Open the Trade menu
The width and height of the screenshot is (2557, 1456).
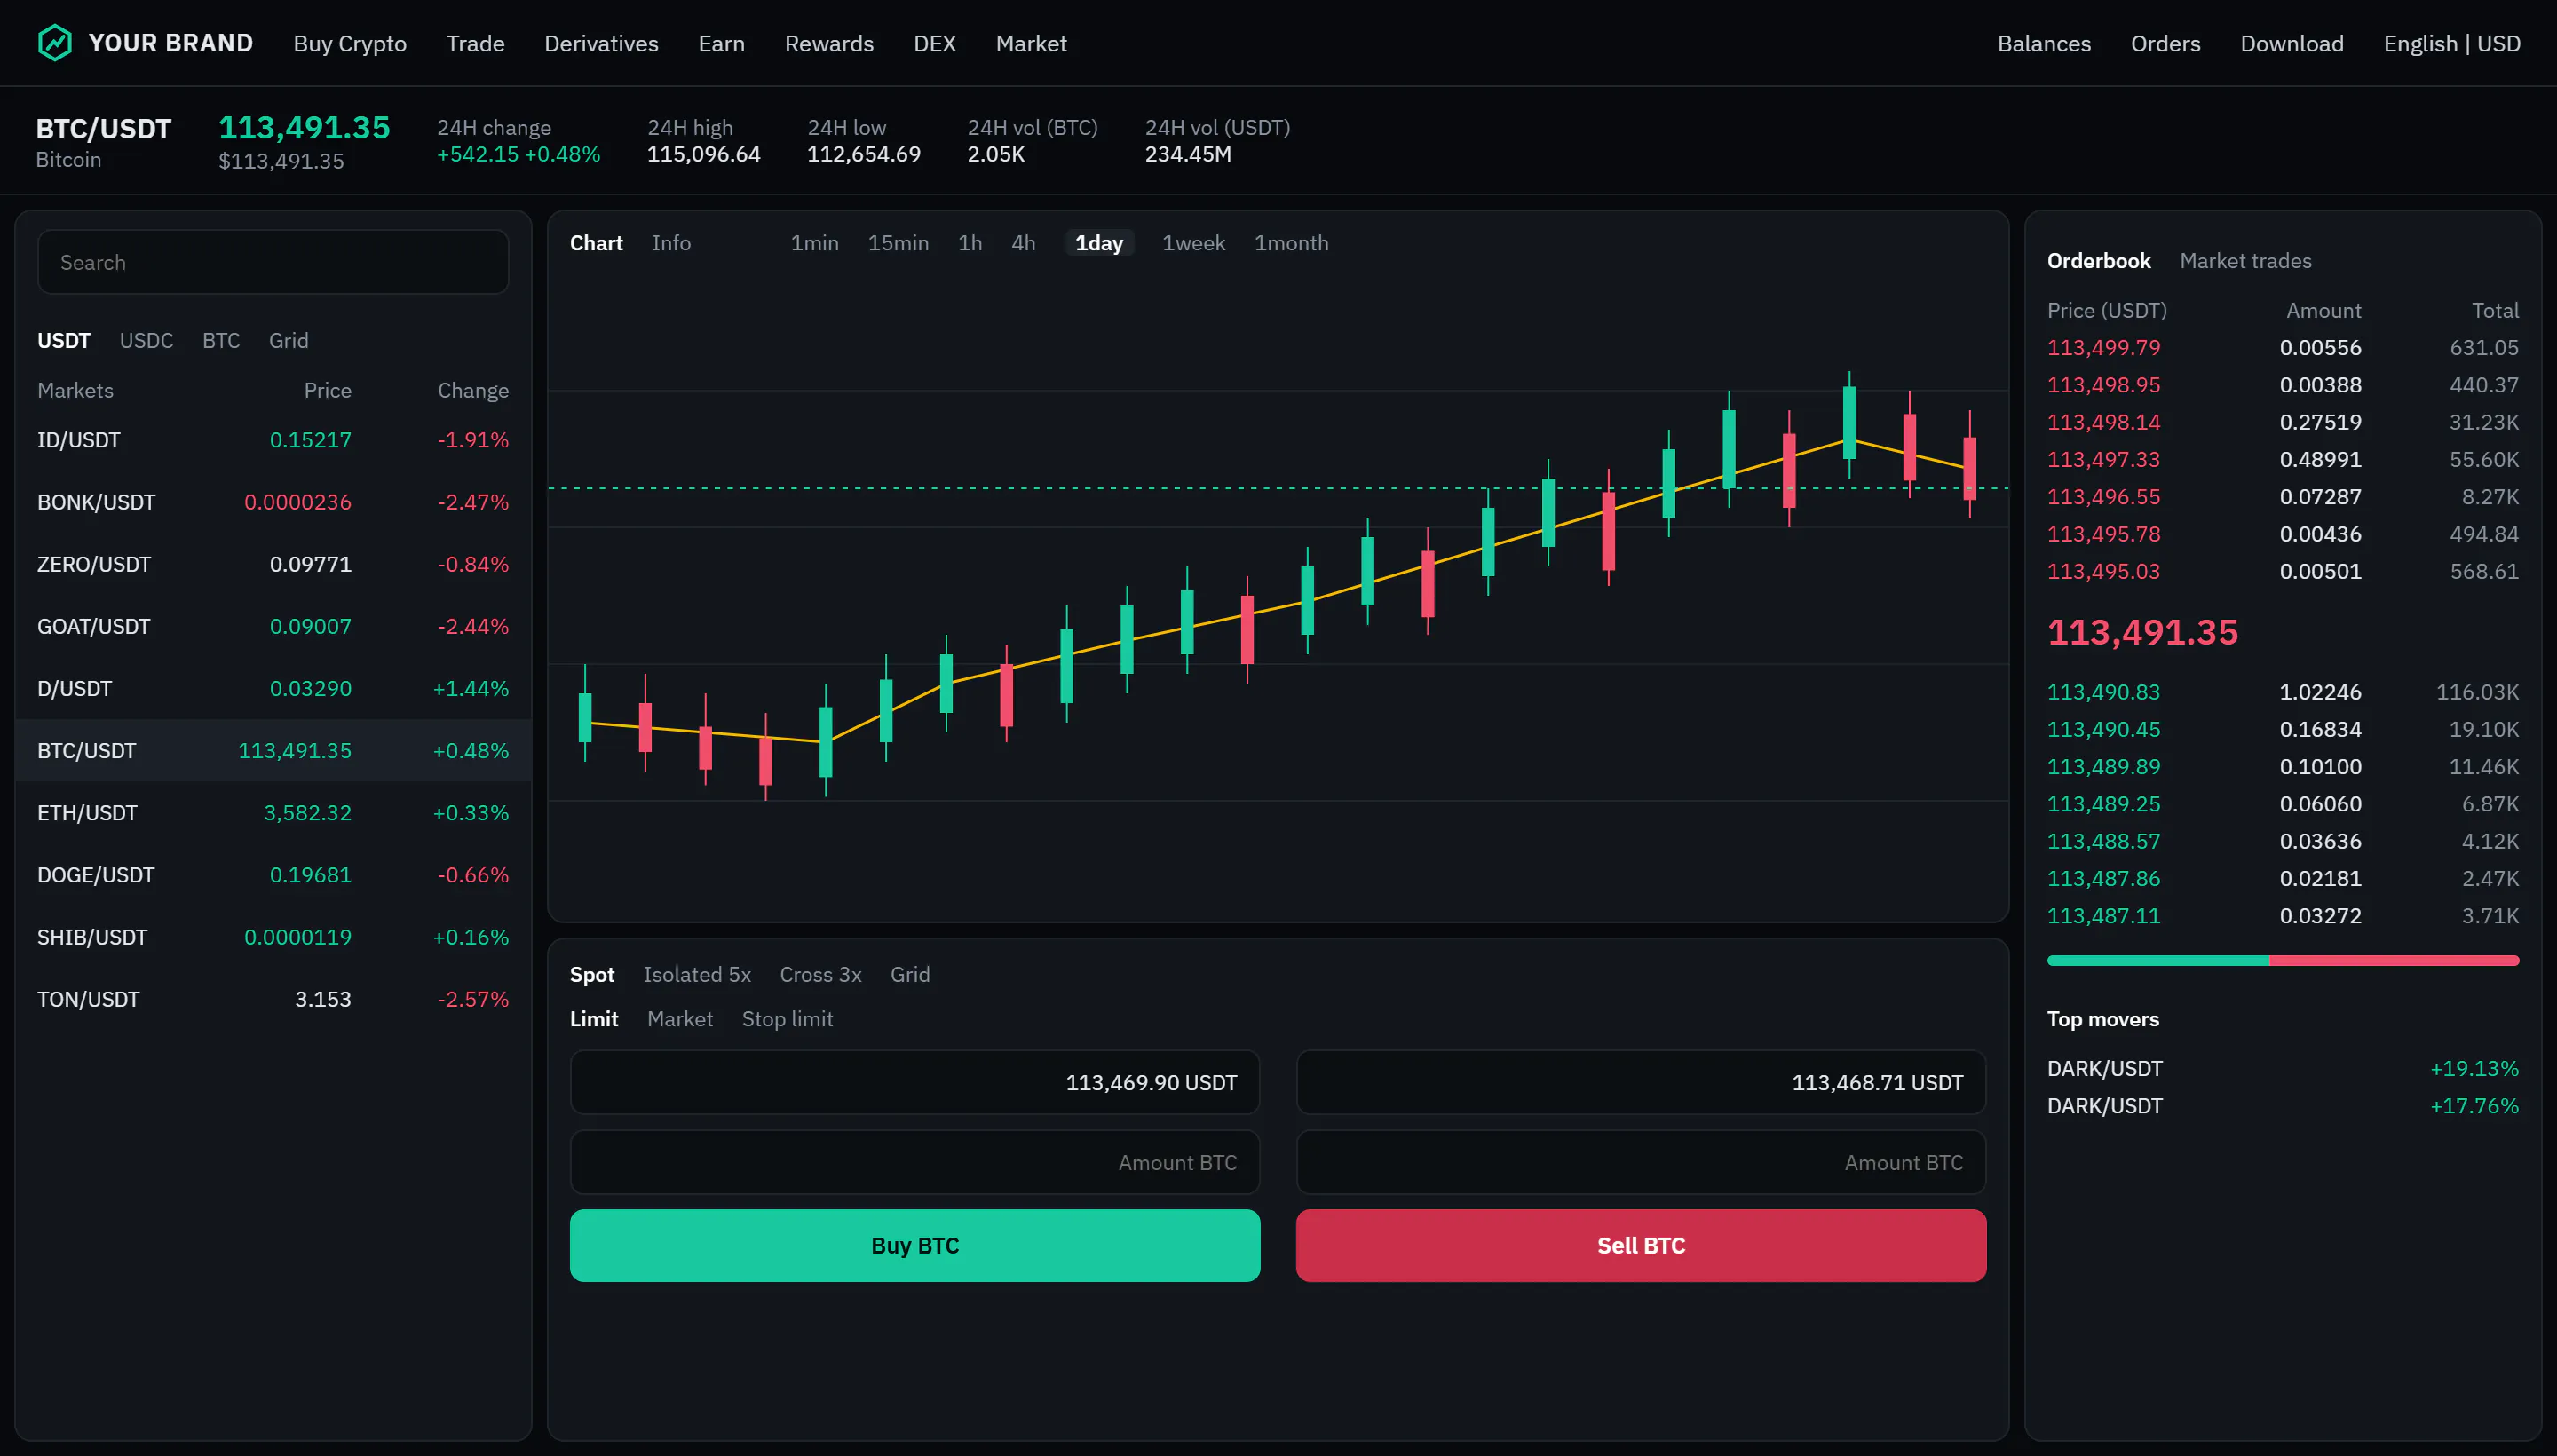[x=475, y=44]
